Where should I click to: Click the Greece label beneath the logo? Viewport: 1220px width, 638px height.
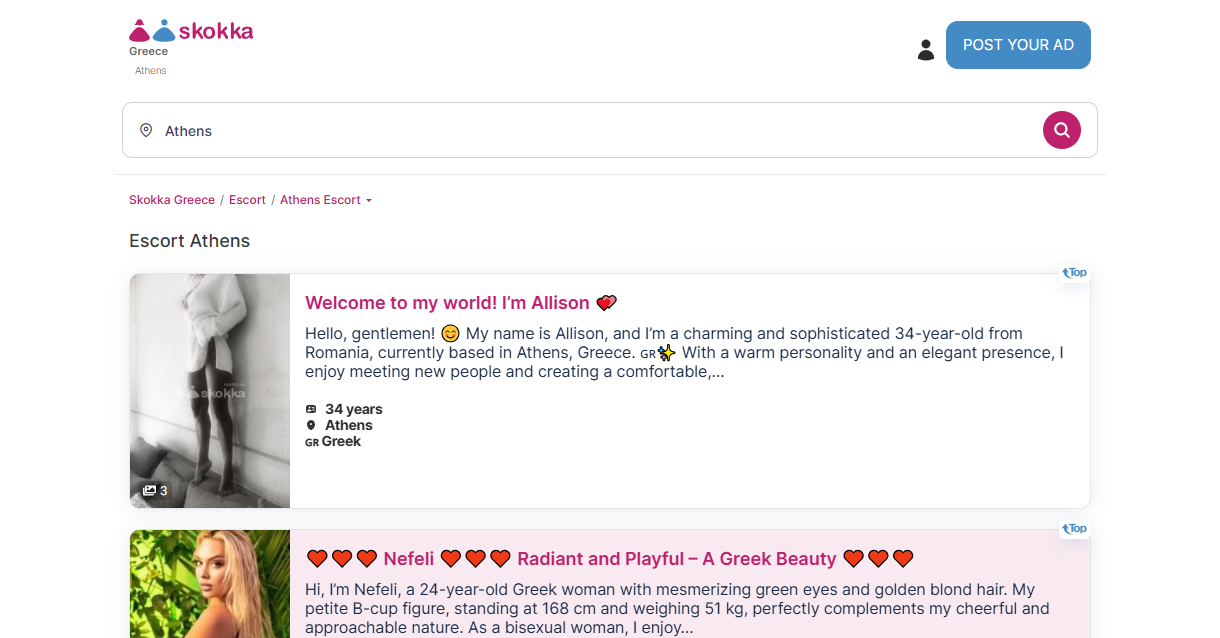click(x=148, y=52)
